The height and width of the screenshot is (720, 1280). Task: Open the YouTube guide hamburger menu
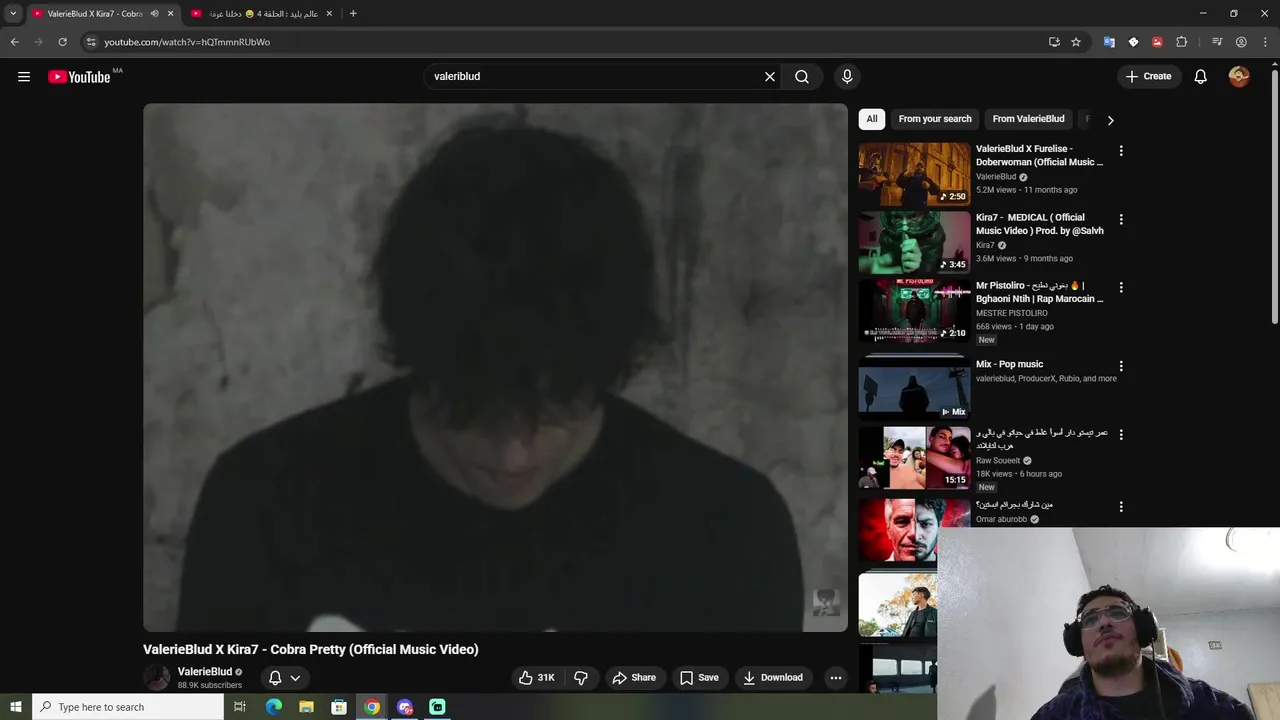(x=24, y=77)
